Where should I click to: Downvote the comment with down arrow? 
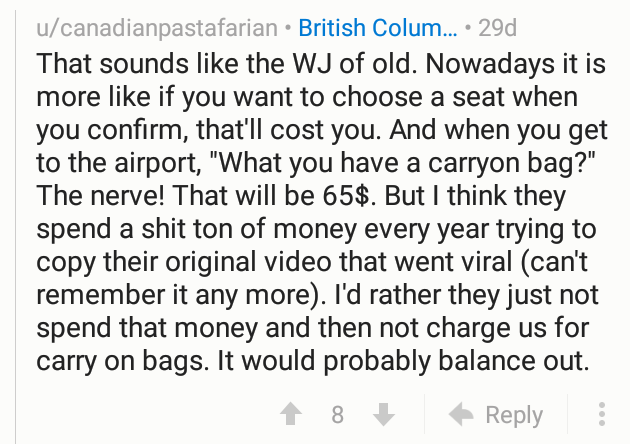click(x=383, y=415)
